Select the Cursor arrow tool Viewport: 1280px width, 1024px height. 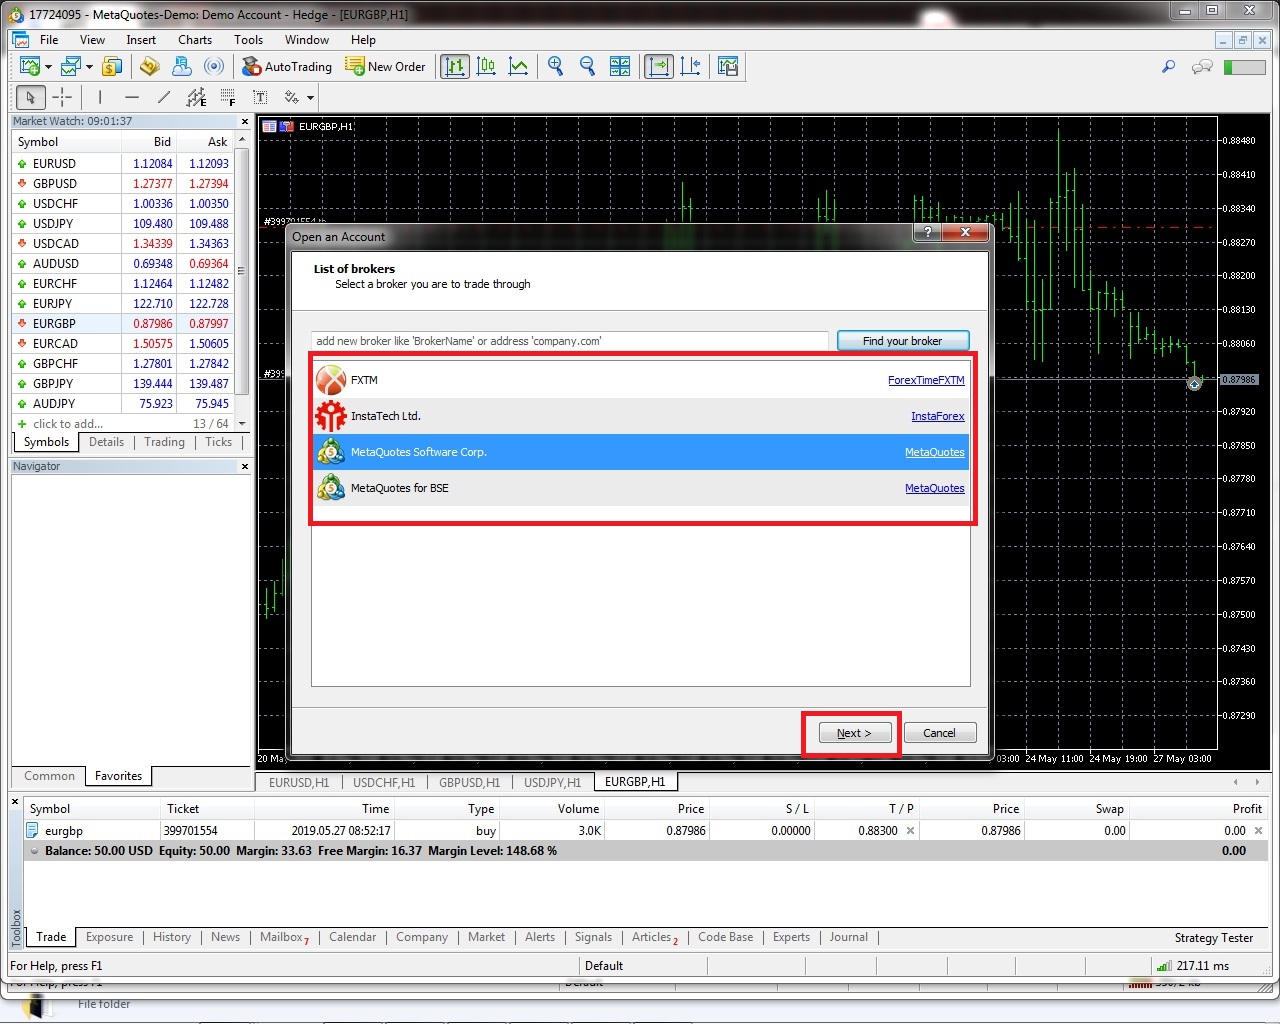[x=30, y=97]
